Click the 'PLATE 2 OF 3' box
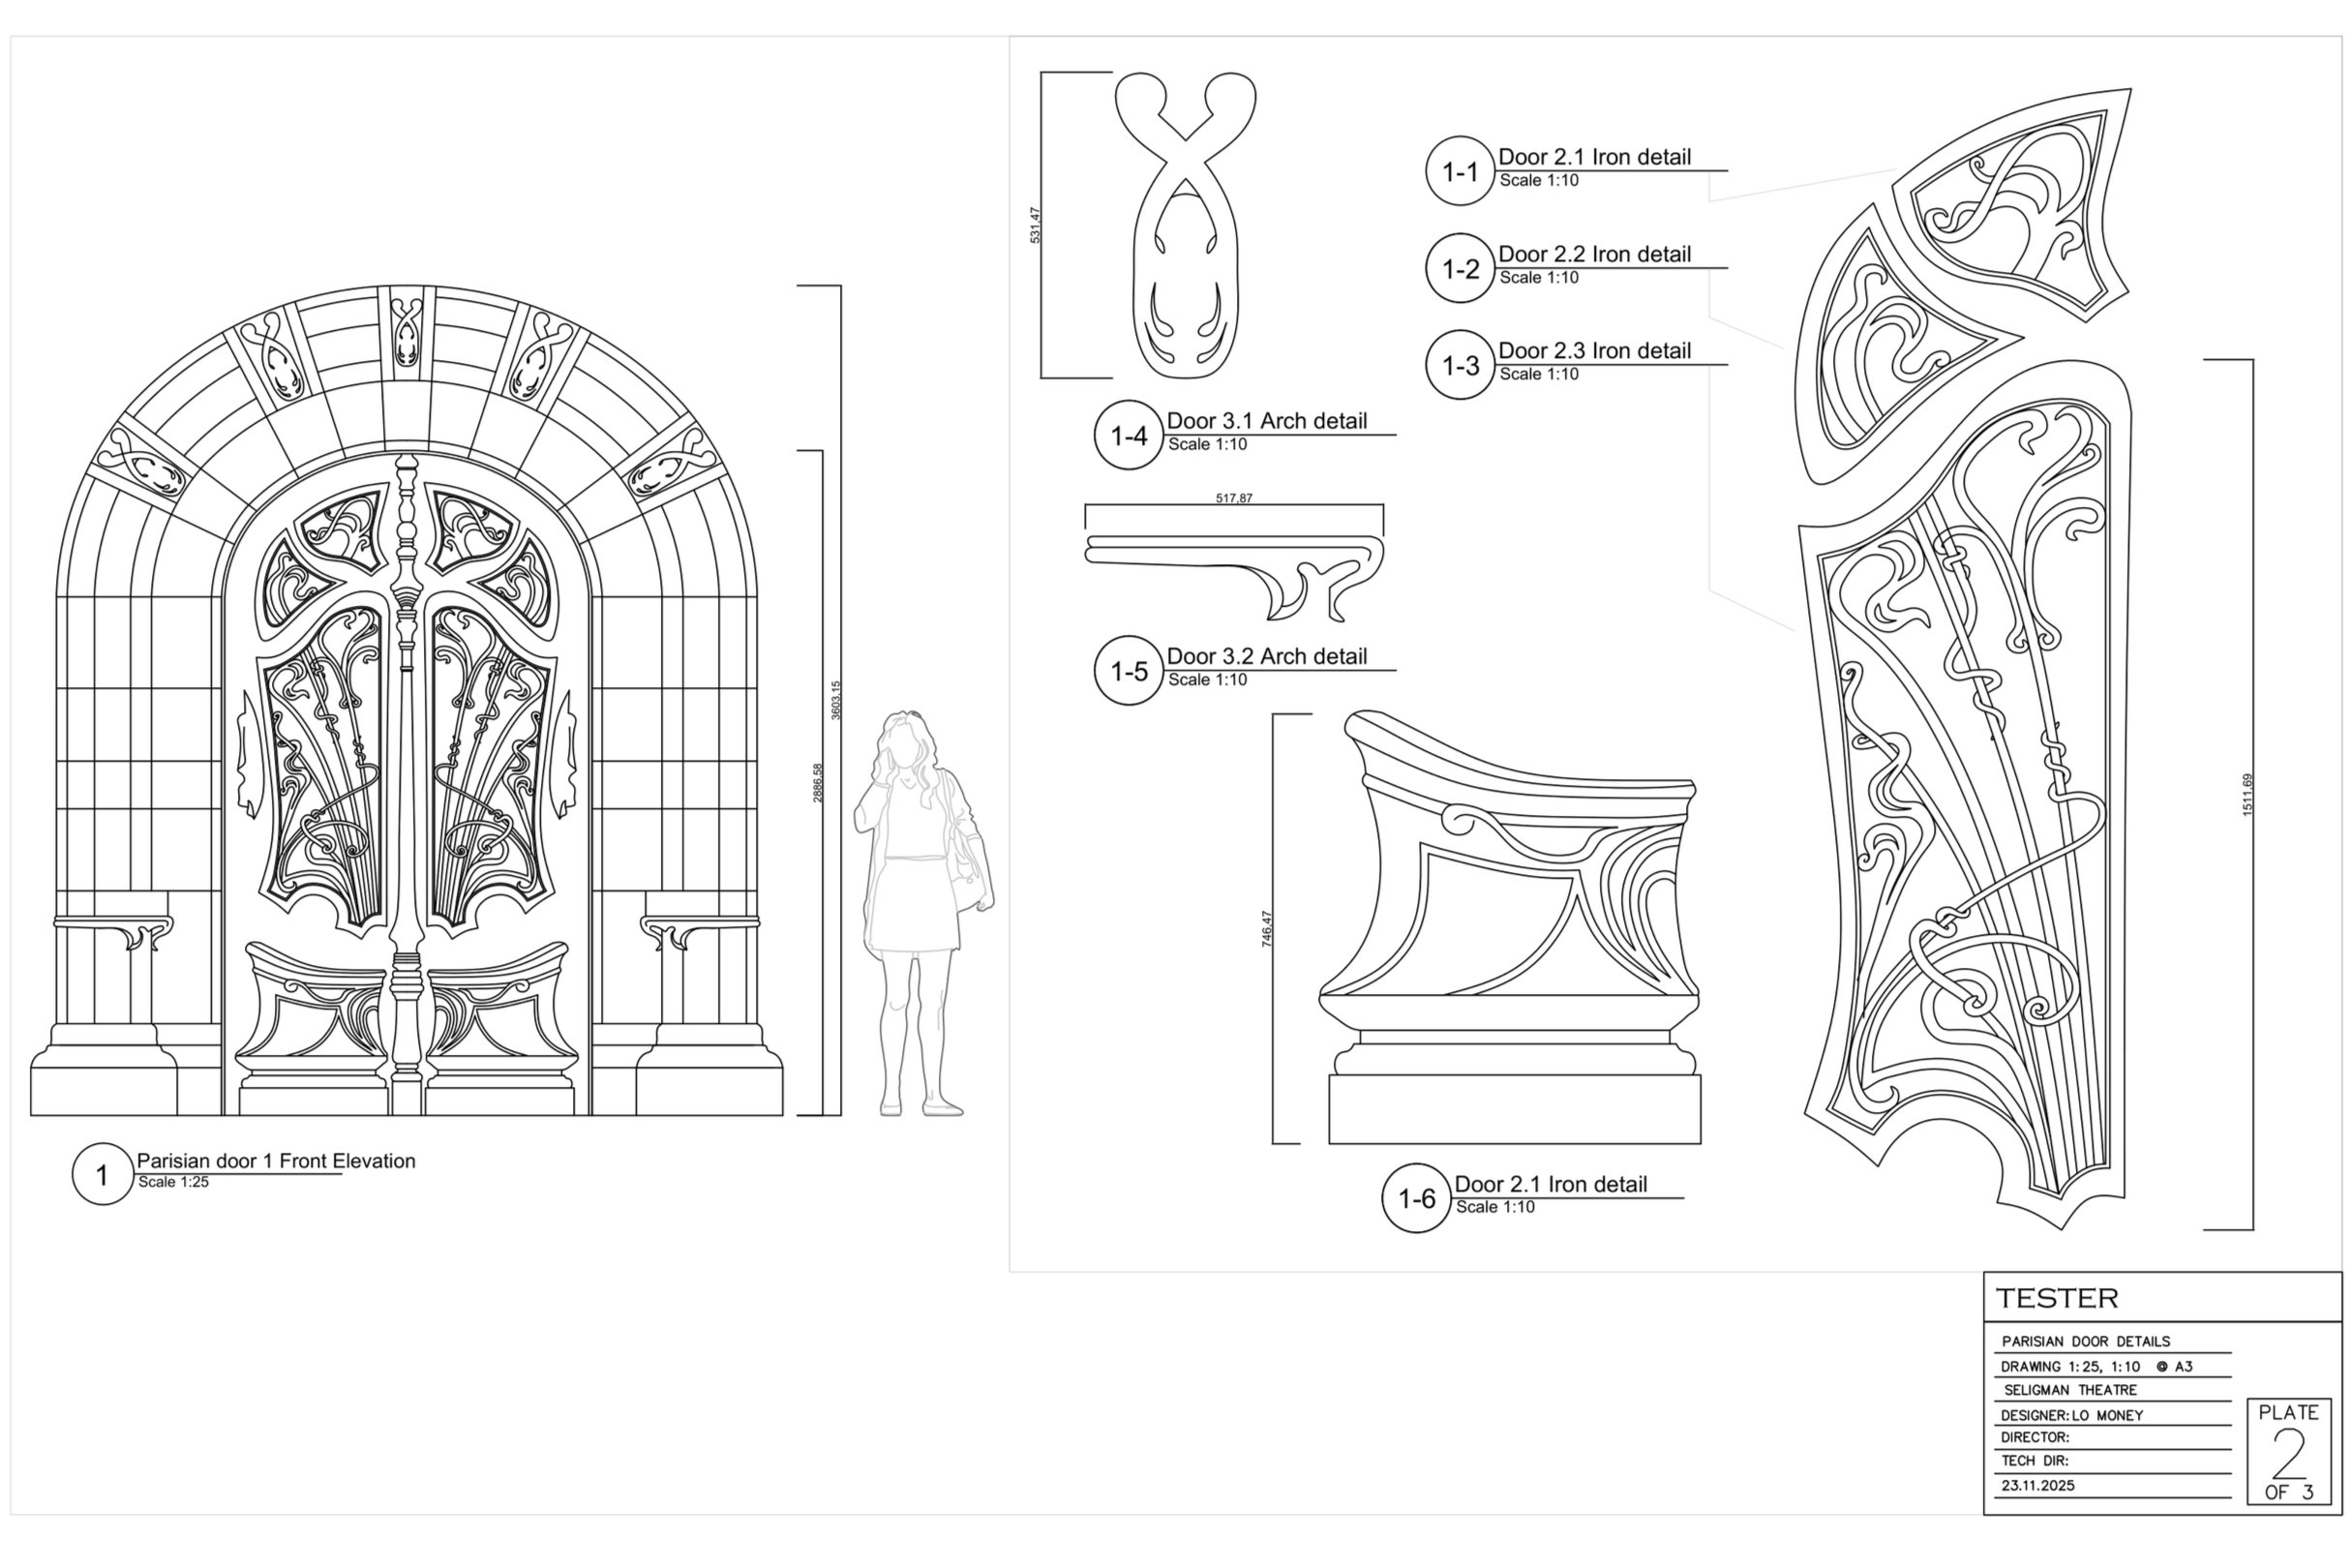 point(2288,1451)
